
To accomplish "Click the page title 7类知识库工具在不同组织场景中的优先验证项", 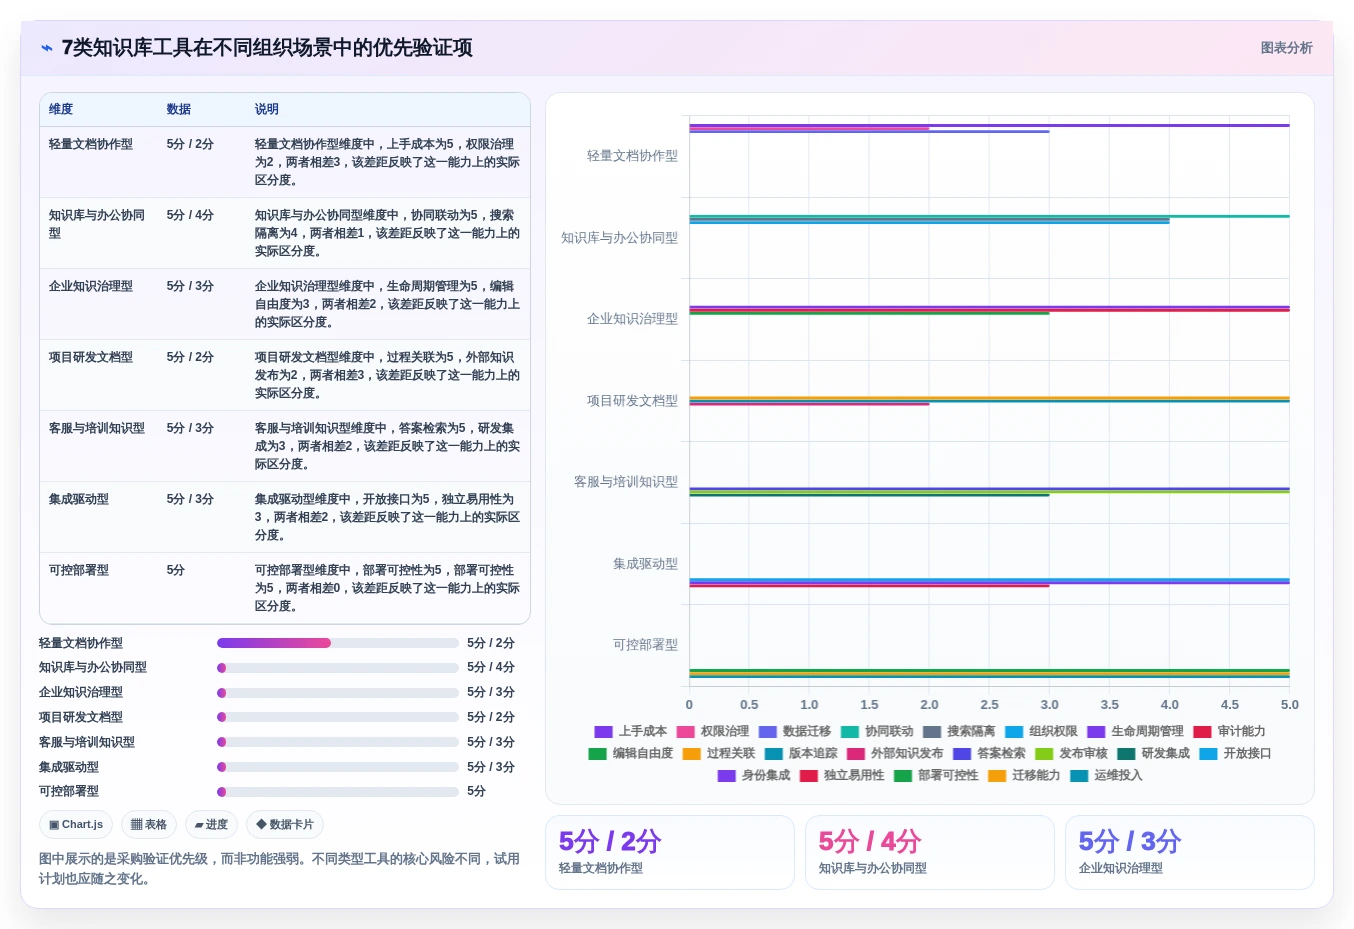I will [x=267, y=48].
